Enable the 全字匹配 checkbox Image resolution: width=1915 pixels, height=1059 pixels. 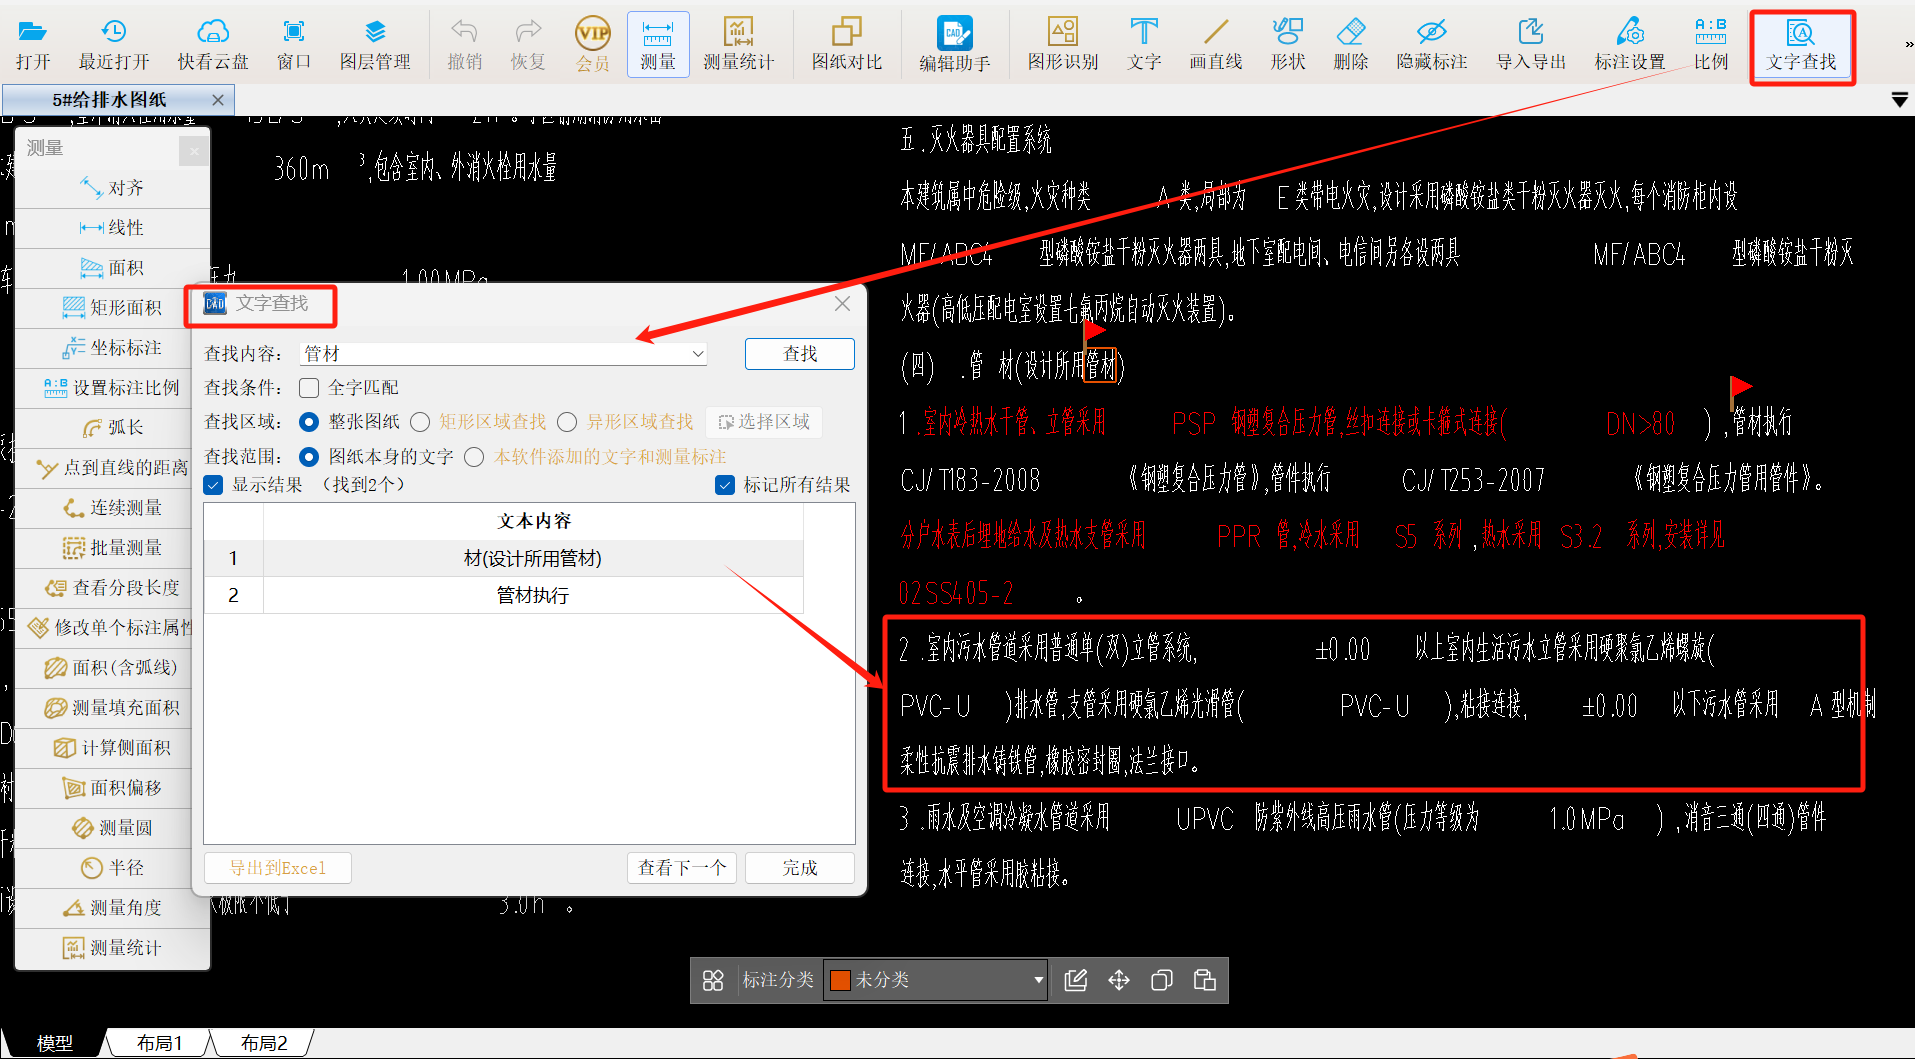310,388
